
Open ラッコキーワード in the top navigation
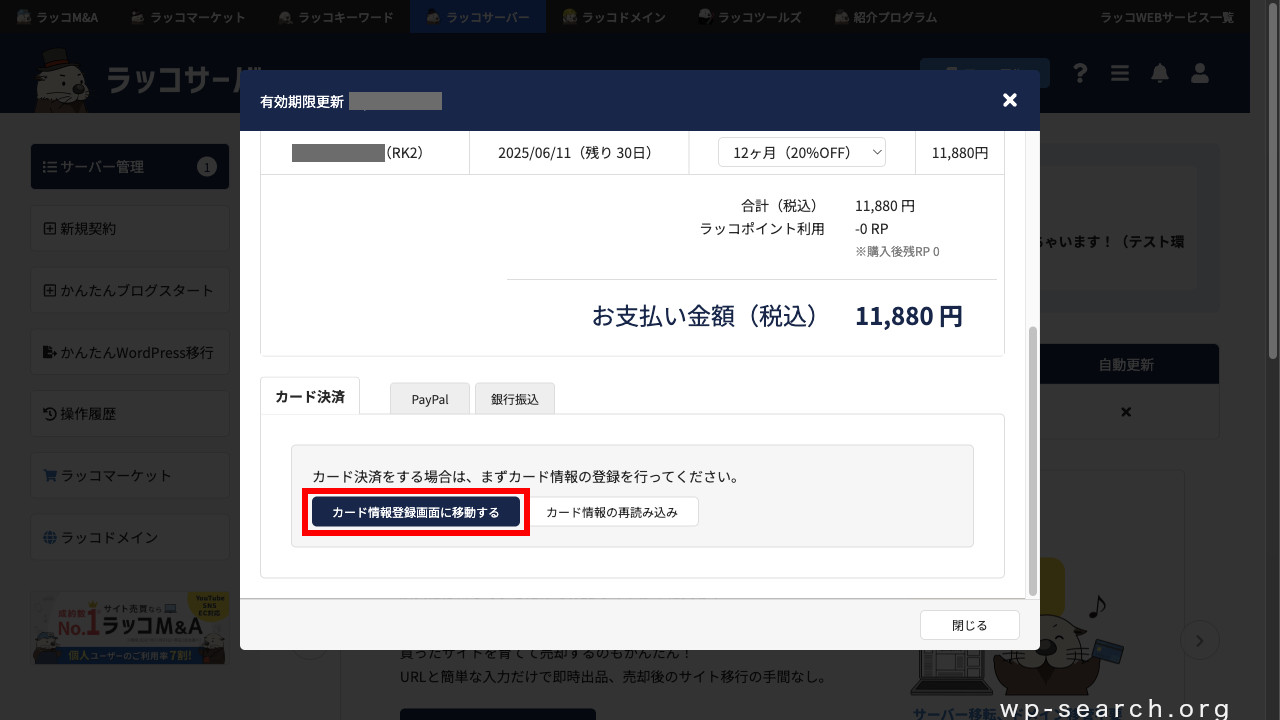point(336,17)
